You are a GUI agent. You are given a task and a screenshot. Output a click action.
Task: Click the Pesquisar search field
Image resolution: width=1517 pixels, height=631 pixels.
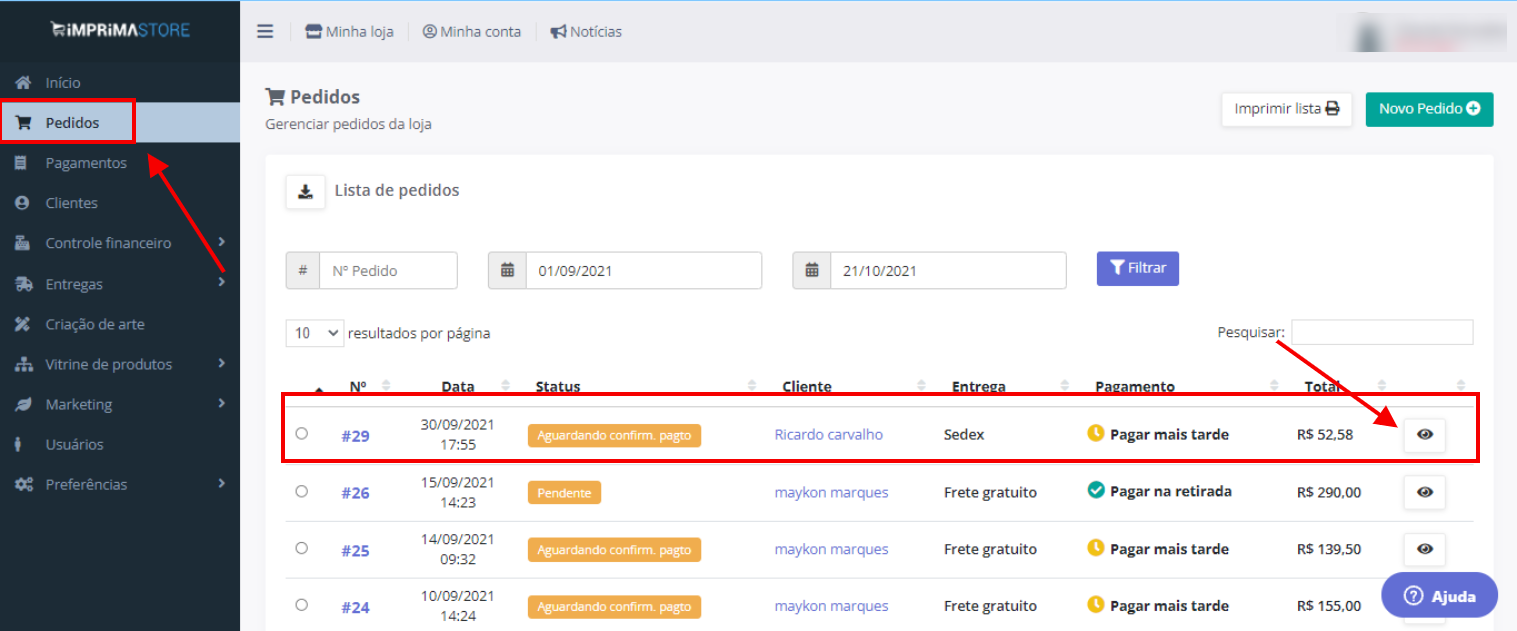tap(1382, 332)
